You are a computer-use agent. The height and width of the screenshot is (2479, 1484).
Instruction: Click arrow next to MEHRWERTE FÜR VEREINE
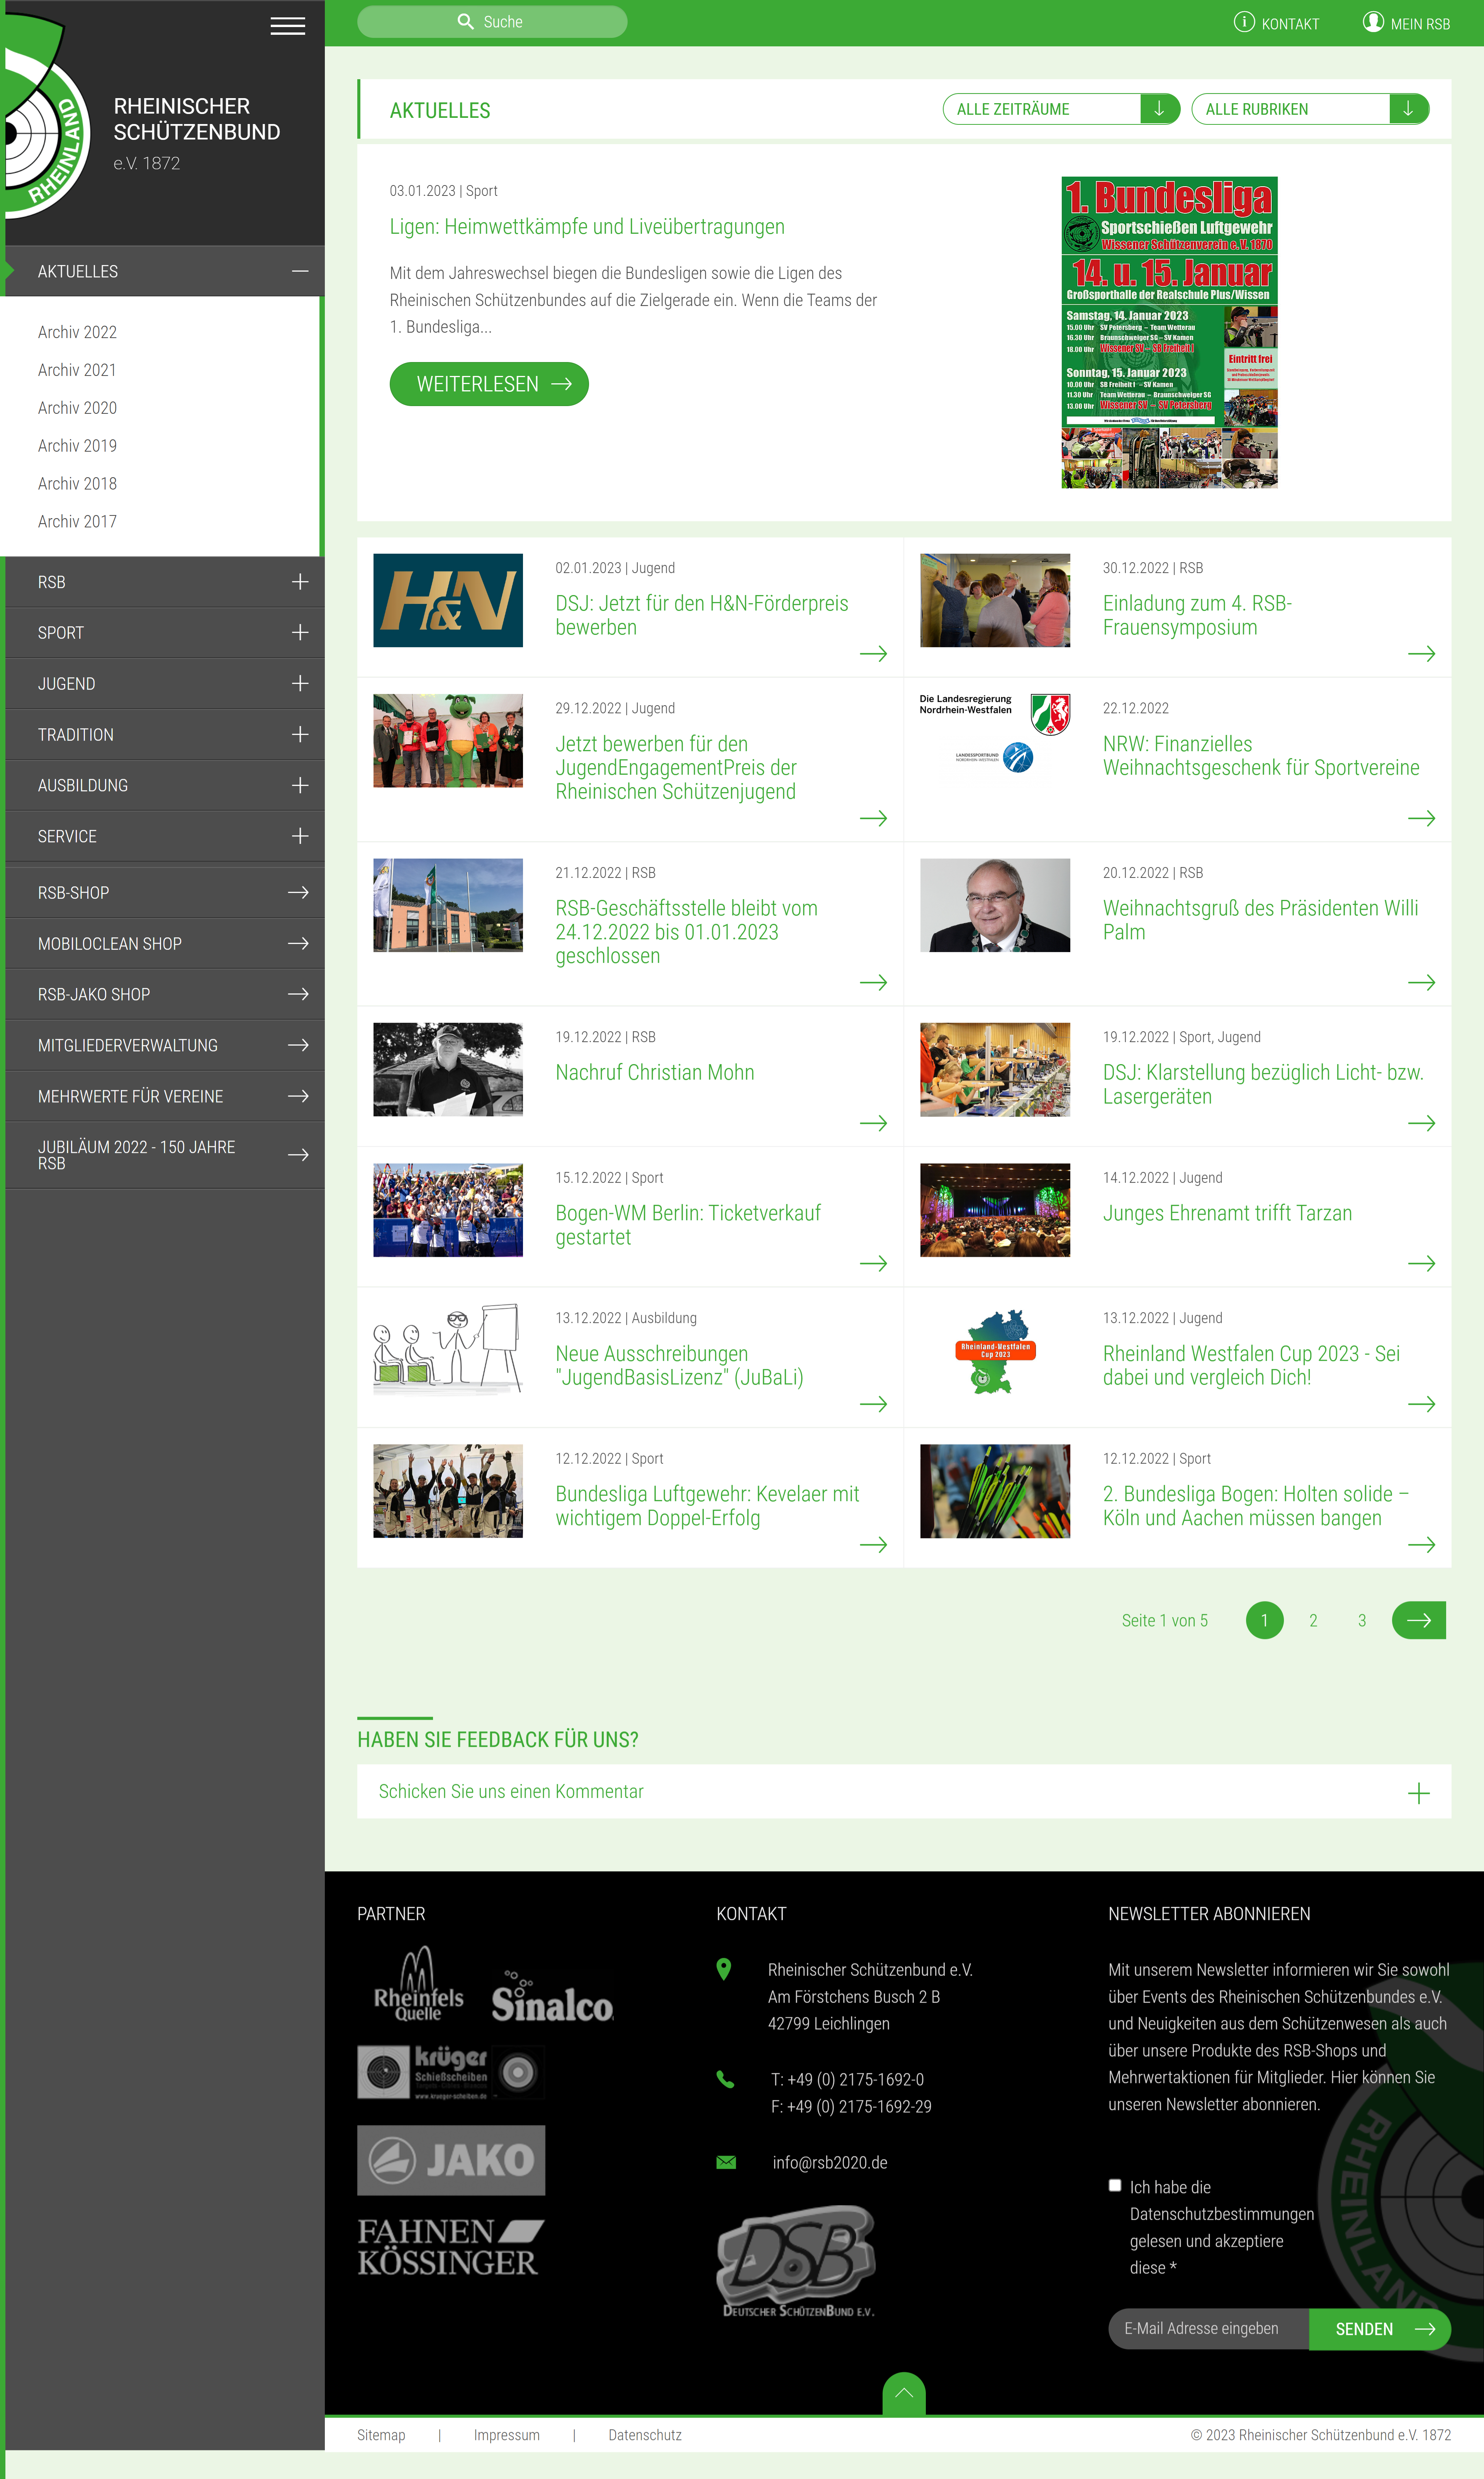pyautogui.click(x=298, y=1096)
